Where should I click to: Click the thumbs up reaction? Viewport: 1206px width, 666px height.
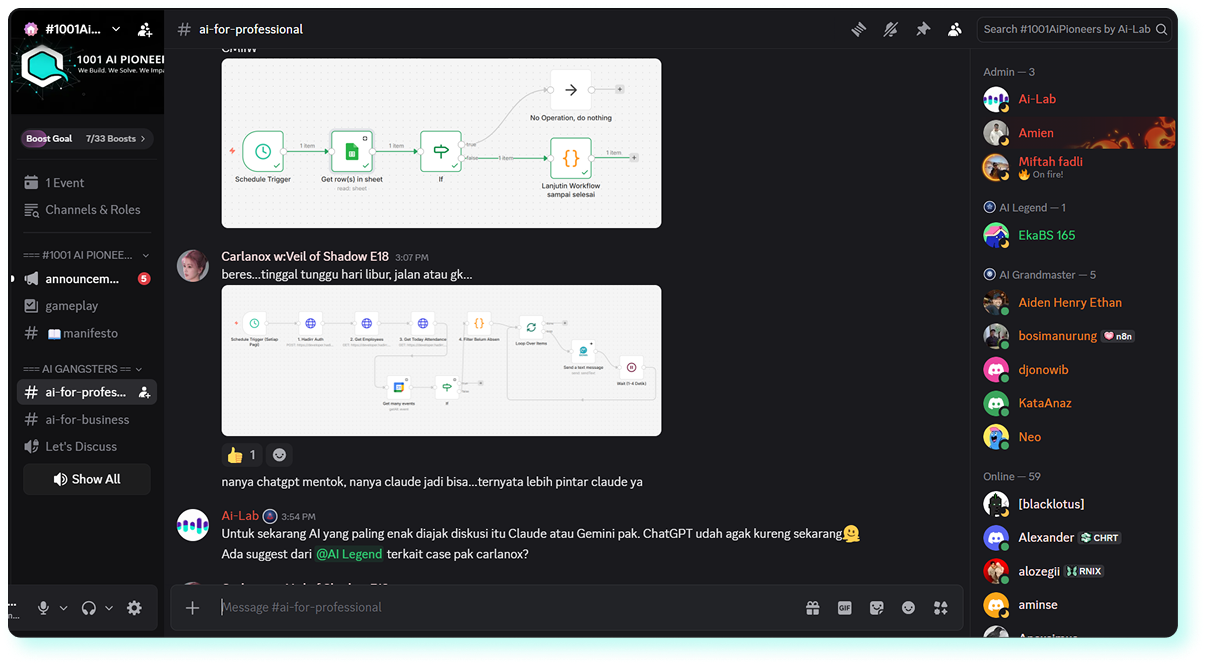tap(242, 455)
